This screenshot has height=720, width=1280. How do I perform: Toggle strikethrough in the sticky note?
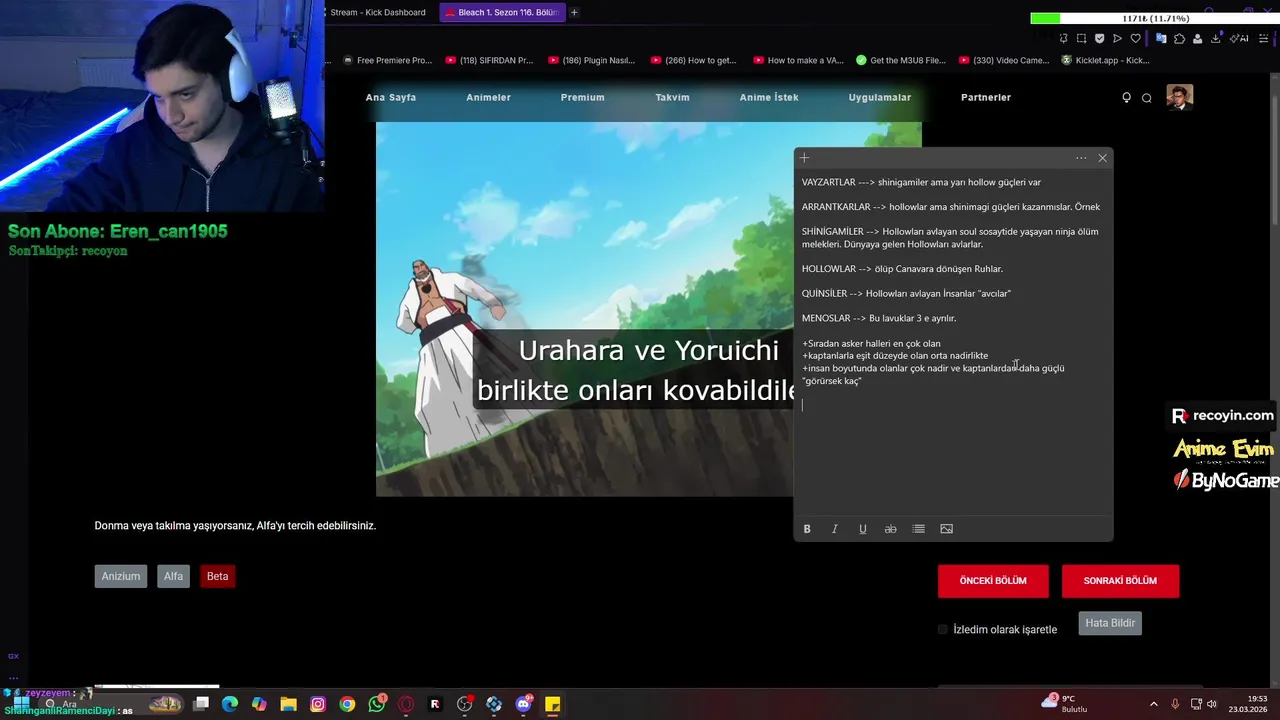point(890,529)
